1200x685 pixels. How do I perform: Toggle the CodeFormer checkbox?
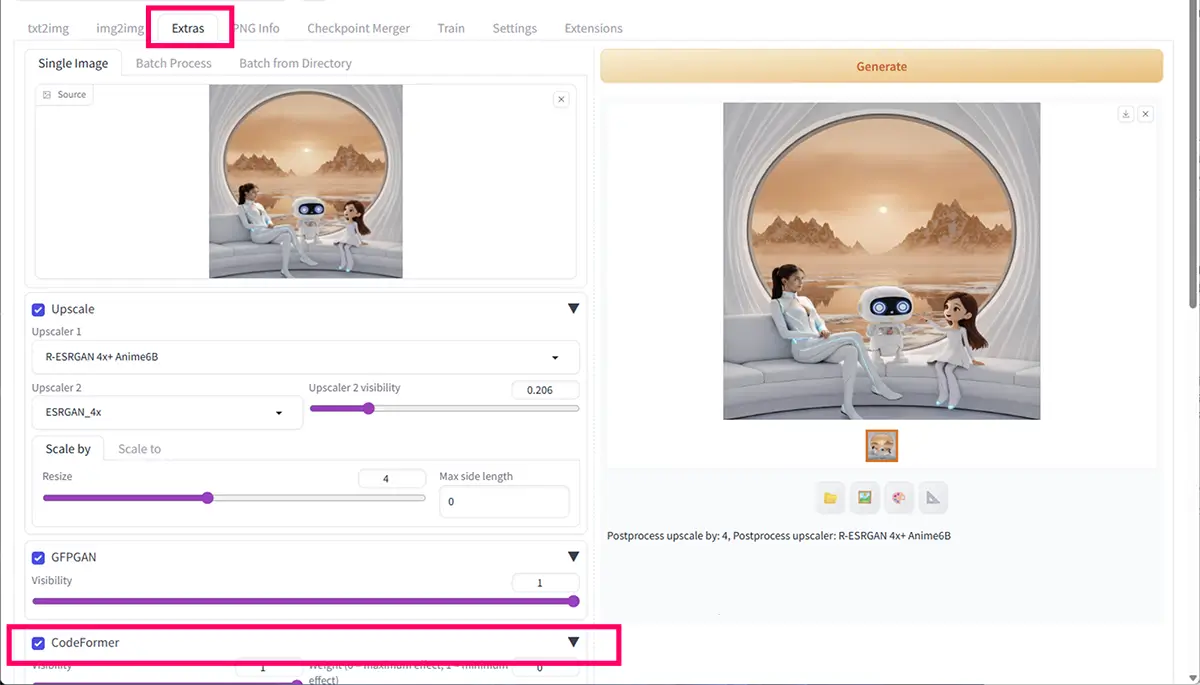coord(39,643)
